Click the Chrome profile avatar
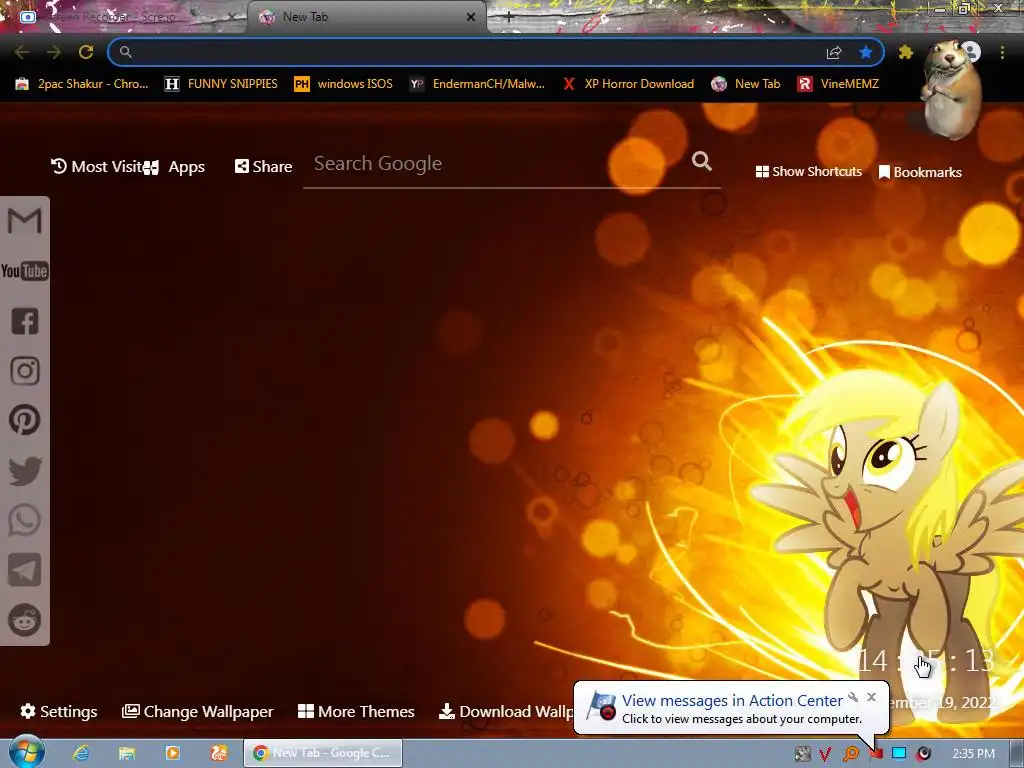 tap(970, 52)
